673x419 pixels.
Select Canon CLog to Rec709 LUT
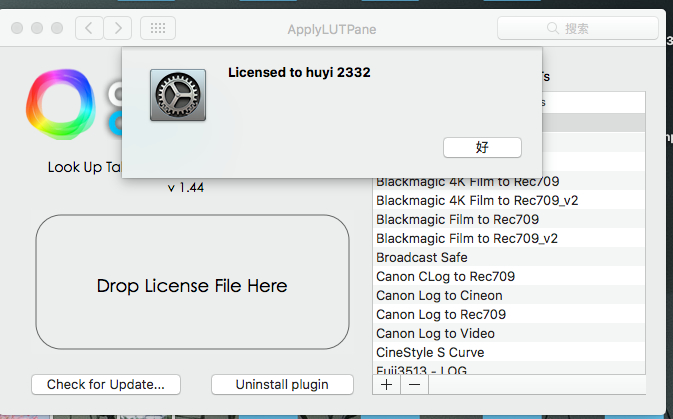click(446, 276)
